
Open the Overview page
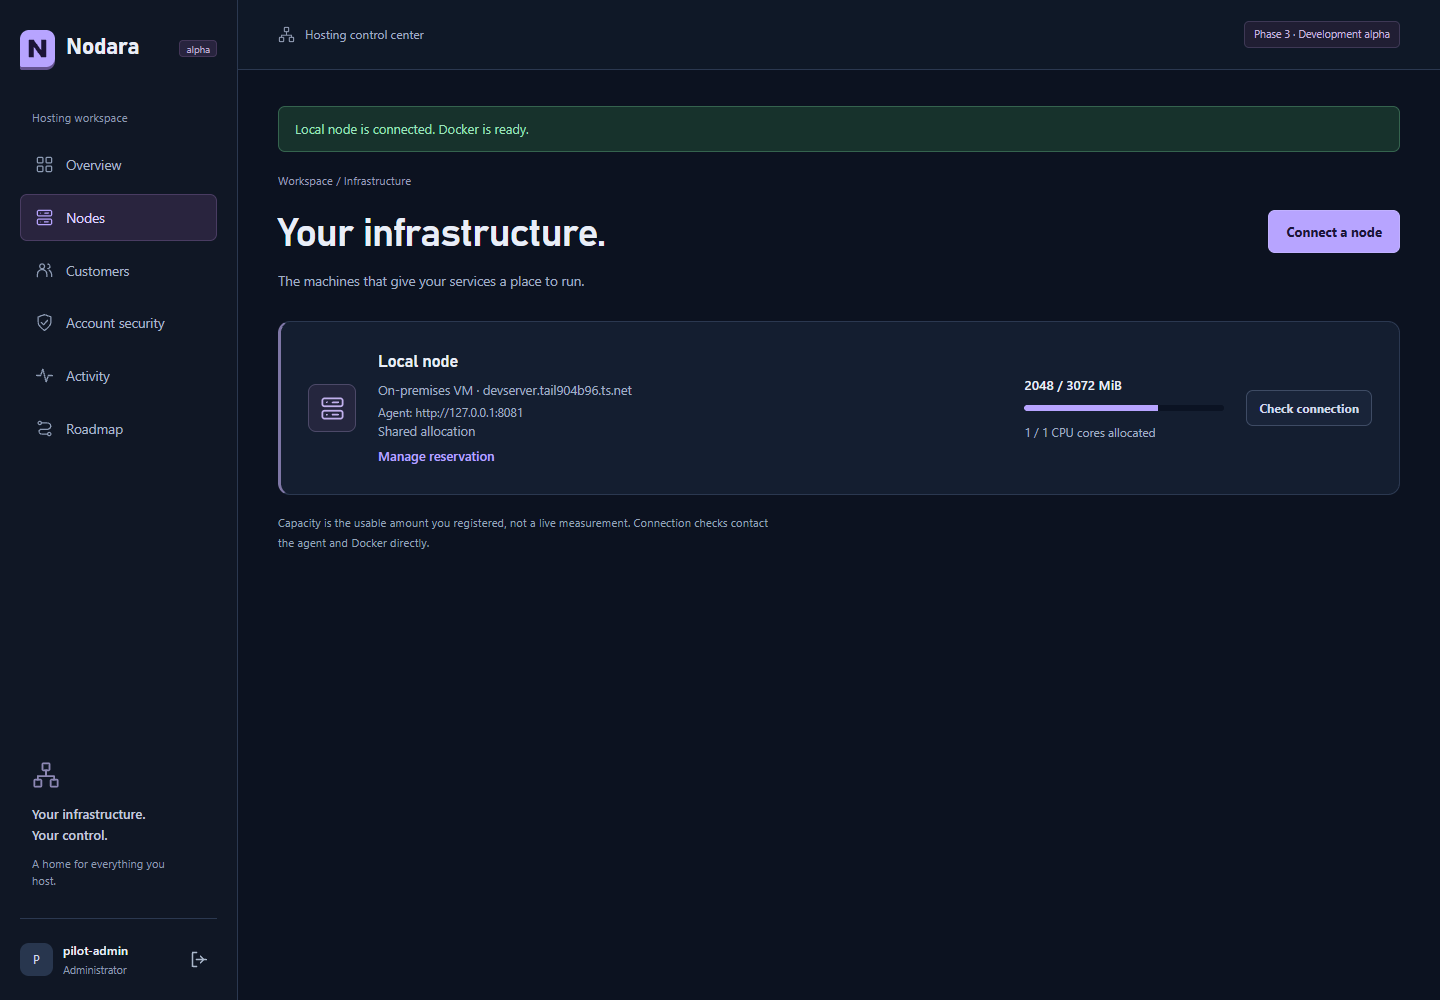coord(118,165)
